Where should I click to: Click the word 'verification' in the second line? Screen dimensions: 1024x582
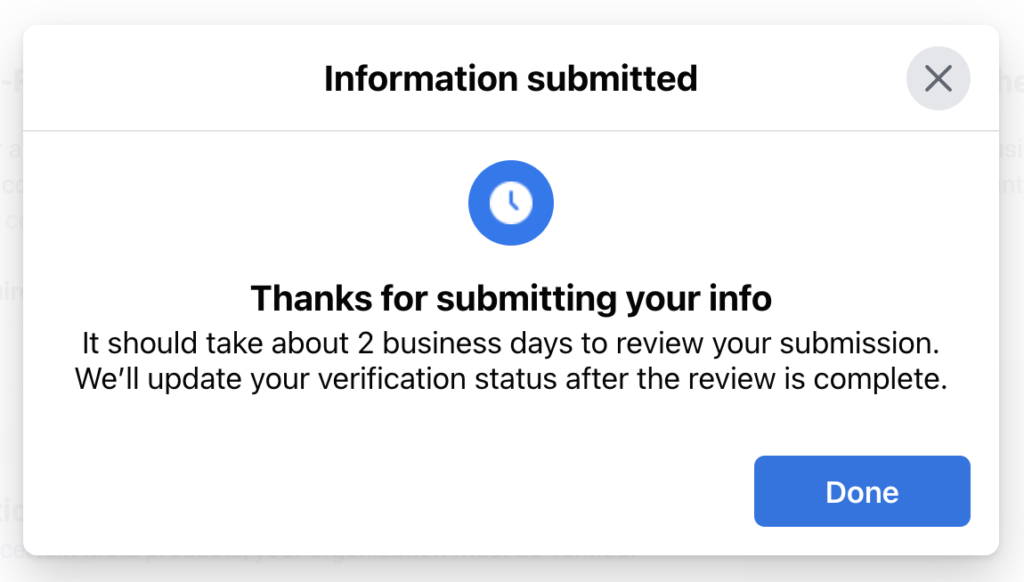point(391,379)
